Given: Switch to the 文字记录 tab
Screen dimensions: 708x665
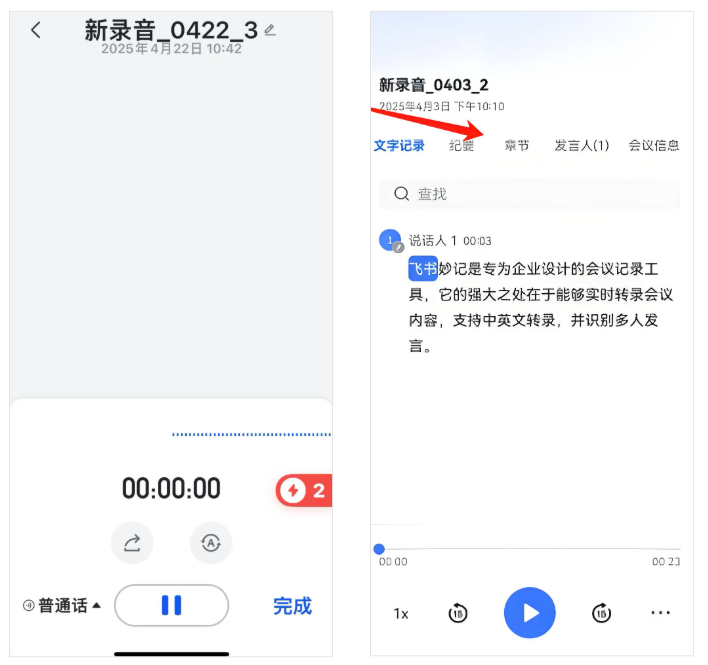Looking at the screenshot, I should click(399, 145).
